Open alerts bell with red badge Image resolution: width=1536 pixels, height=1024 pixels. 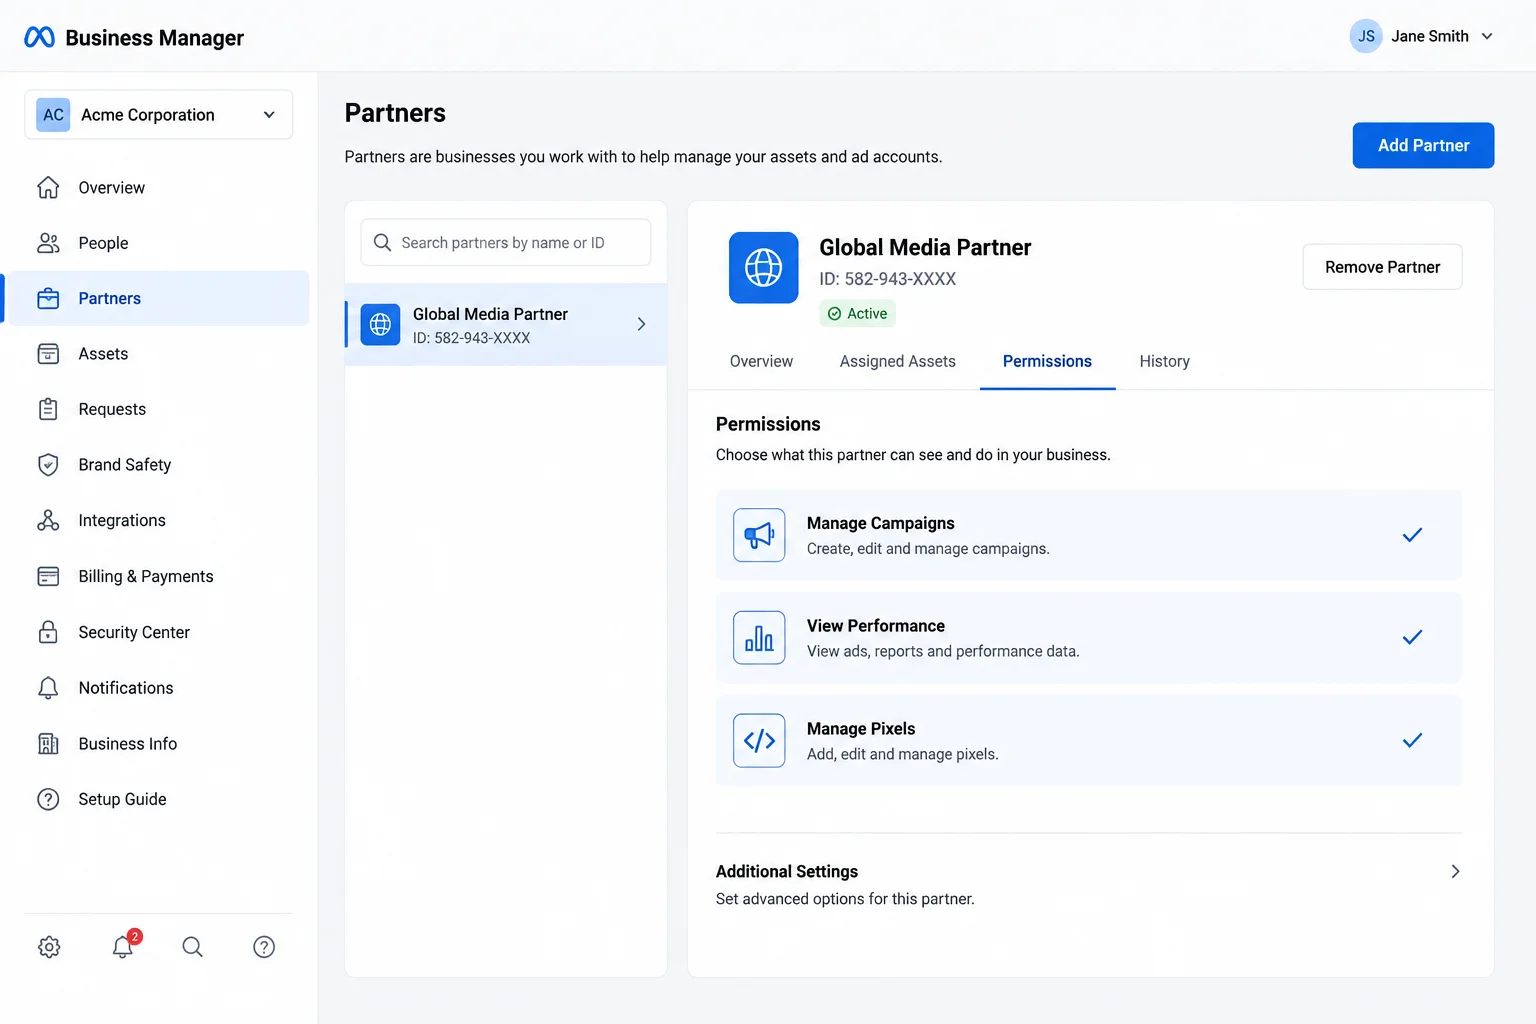(x=124, y=945)
